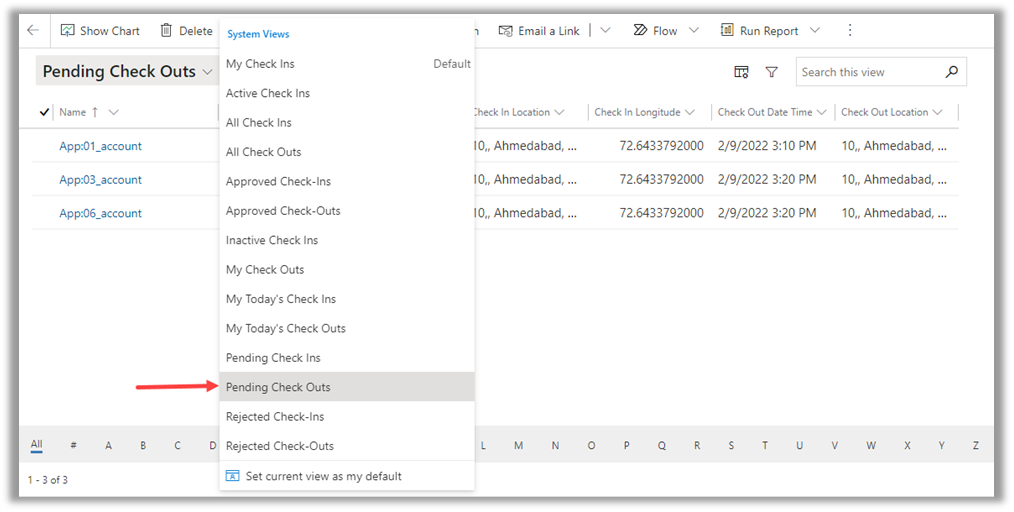This screenshot has height=512, width=1014.
Task: Open the more commands ellipsis menu
Action: pyautogui.click(x=850, y=31)
